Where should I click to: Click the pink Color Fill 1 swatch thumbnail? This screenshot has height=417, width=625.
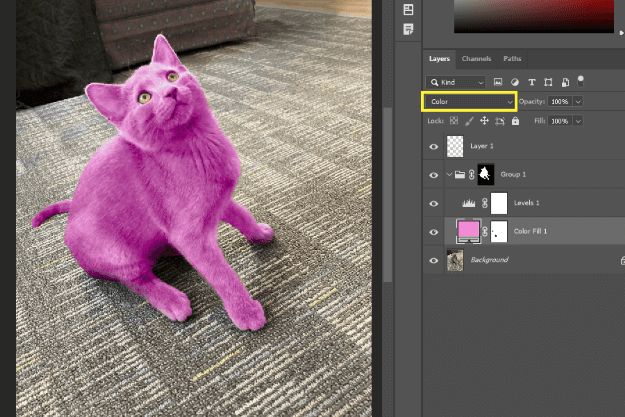pyautogui.click(x=468, y=231)
